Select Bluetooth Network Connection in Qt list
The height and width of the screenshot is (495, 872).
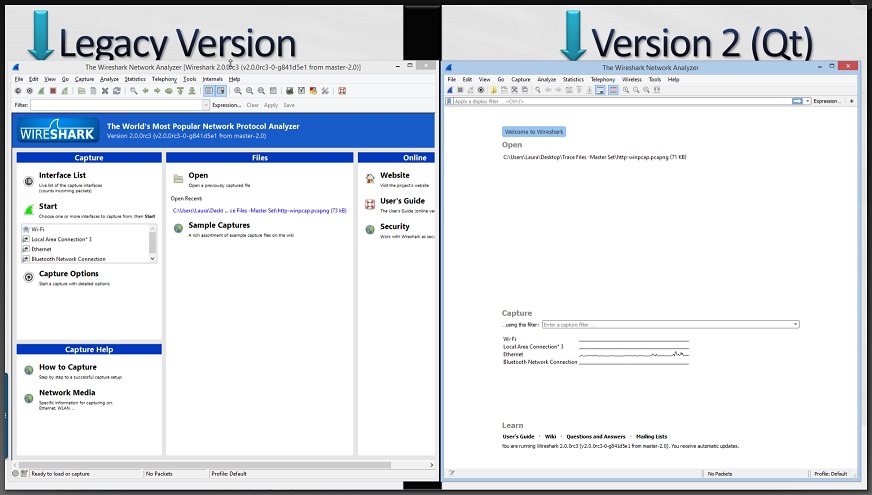click(540, 362)
